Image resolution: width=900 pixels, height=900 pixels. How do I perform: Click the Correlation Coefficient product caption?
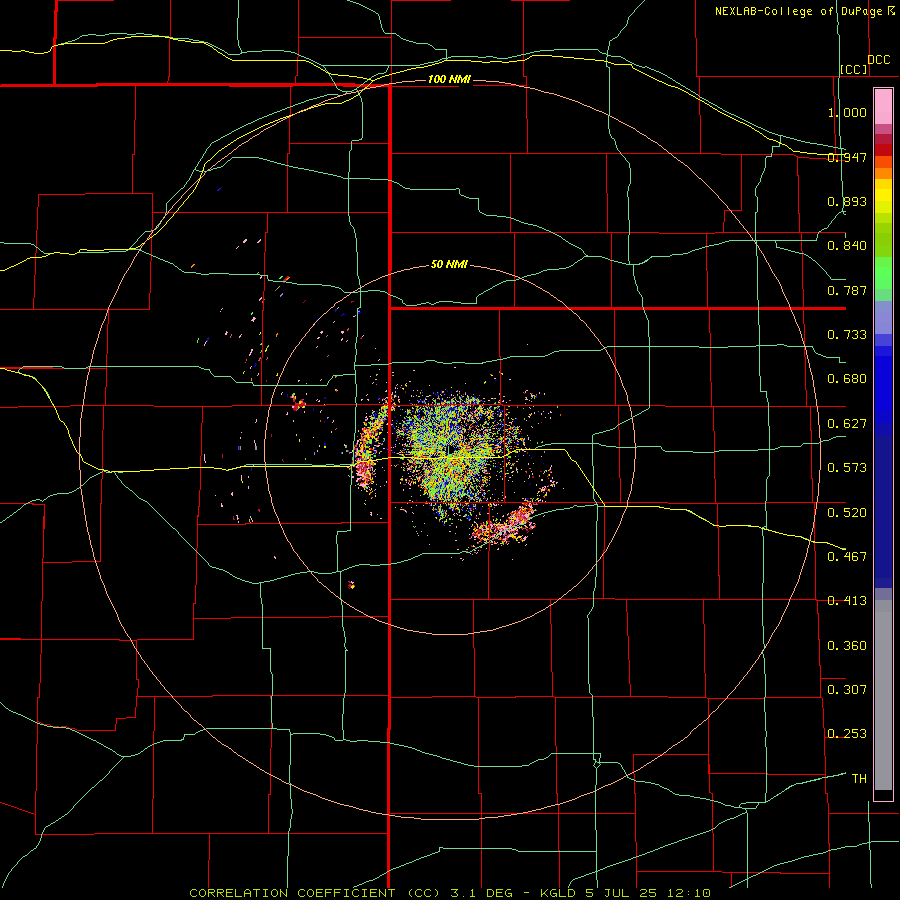click(450, 893)
